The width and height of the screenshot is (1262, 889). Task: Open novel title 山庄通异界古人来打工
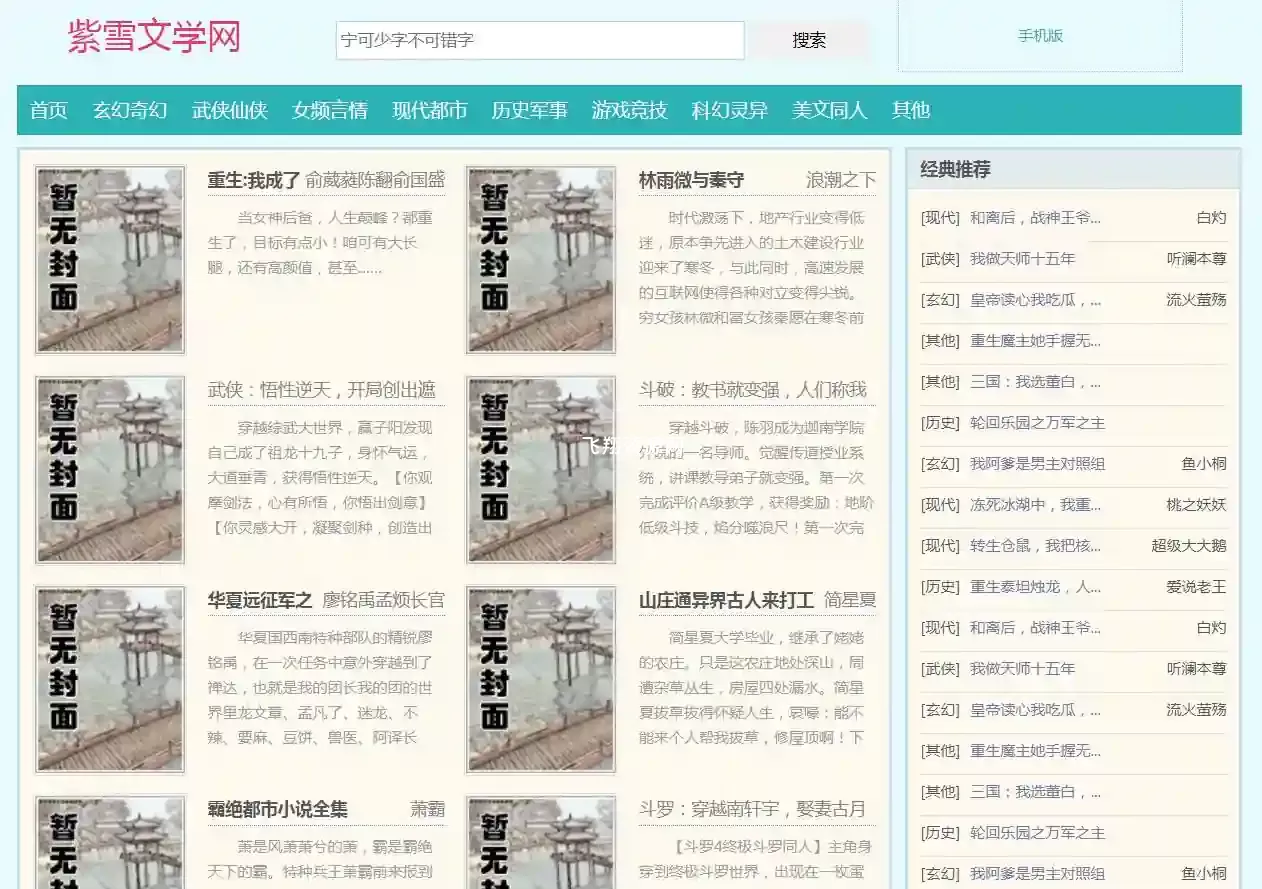[x=726, y=600]
